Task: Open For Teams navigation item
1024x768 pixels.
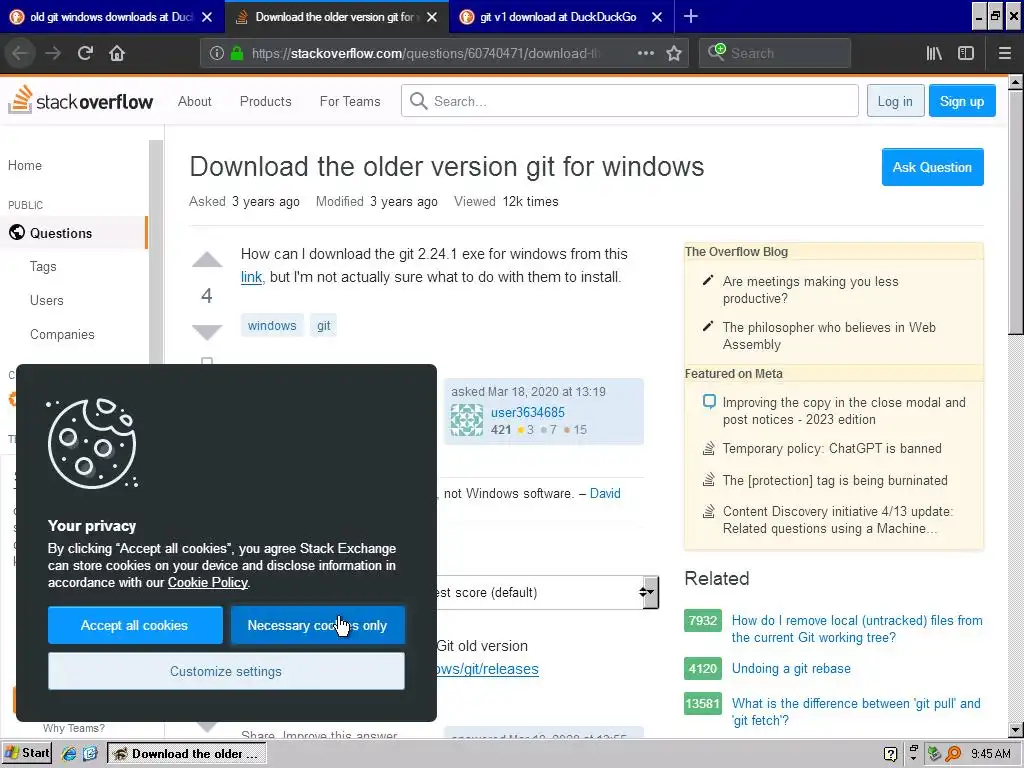Action: [350, 101]
